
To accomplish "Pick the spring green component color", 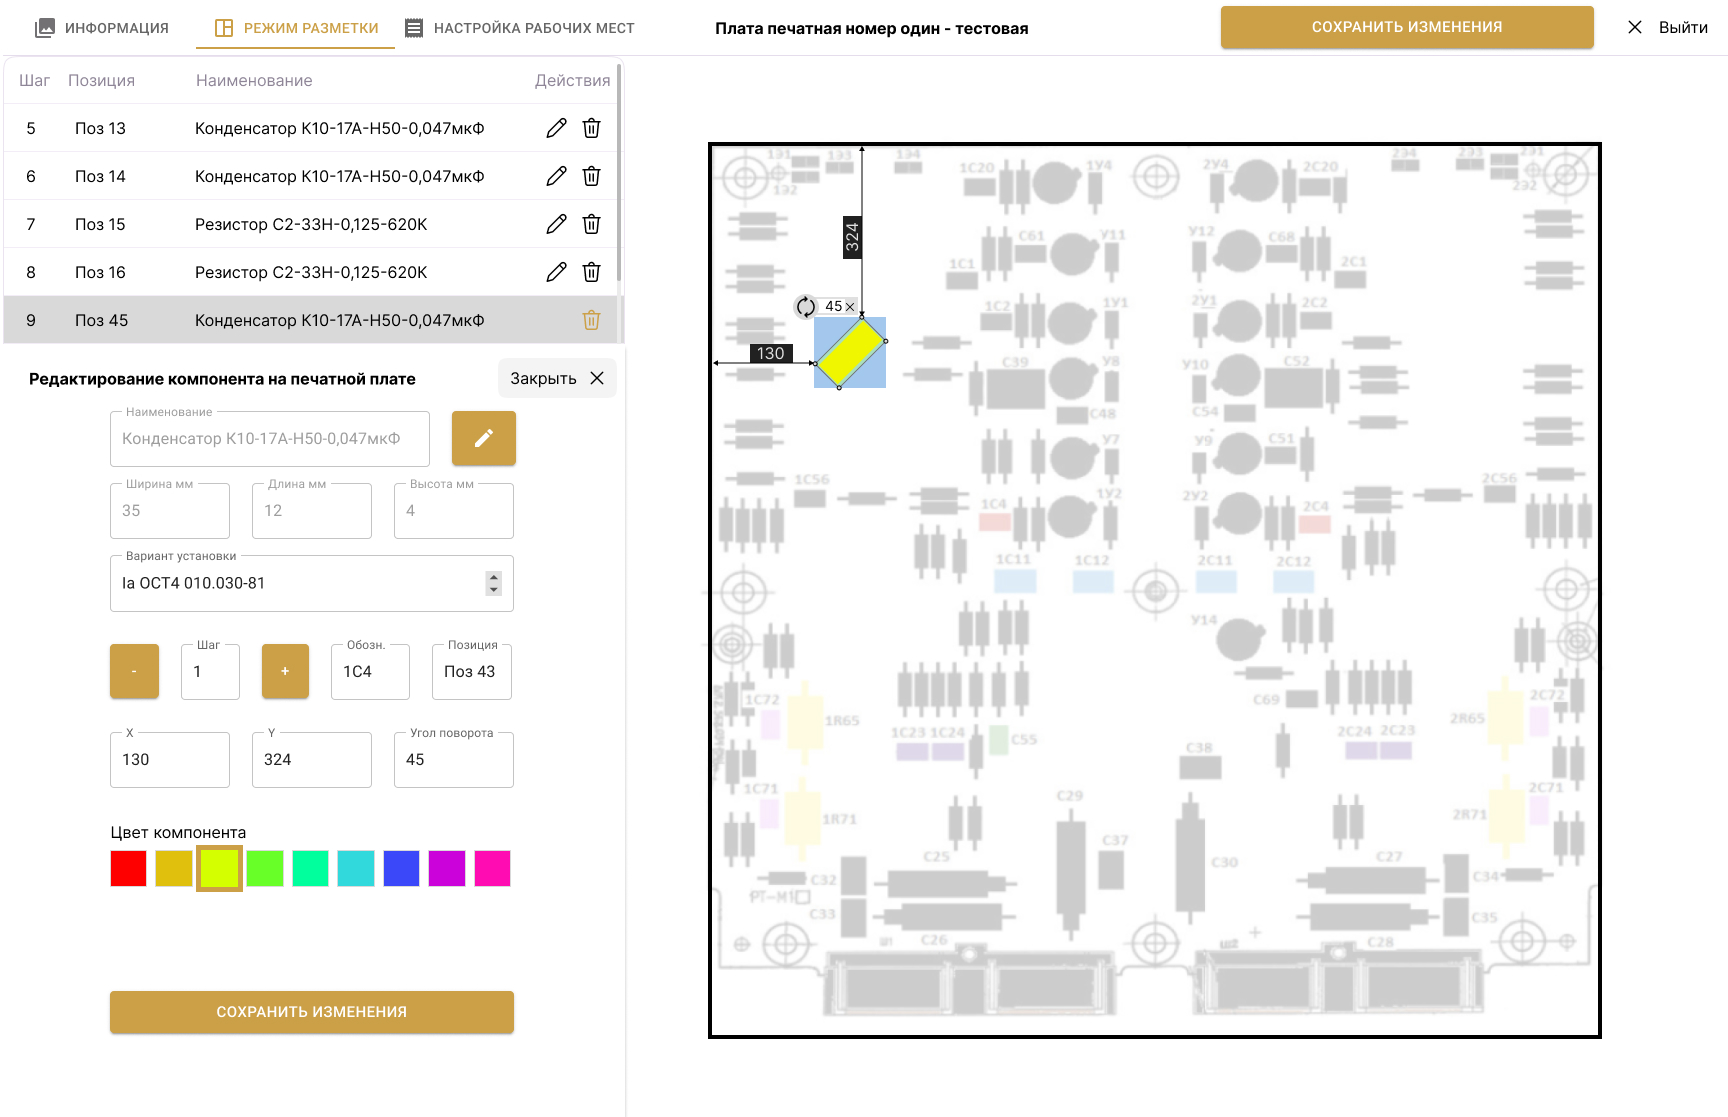I will (x=310, y=868).
